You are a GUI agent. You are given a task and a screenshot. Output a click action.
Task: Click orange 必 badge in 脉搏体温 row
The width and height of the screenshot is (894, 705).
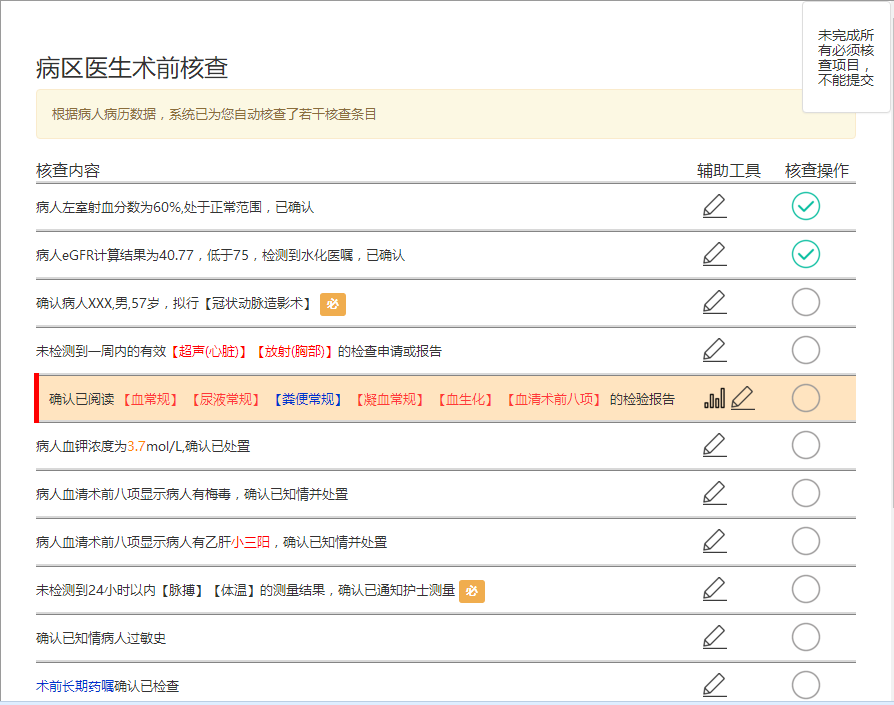[472, 591]
